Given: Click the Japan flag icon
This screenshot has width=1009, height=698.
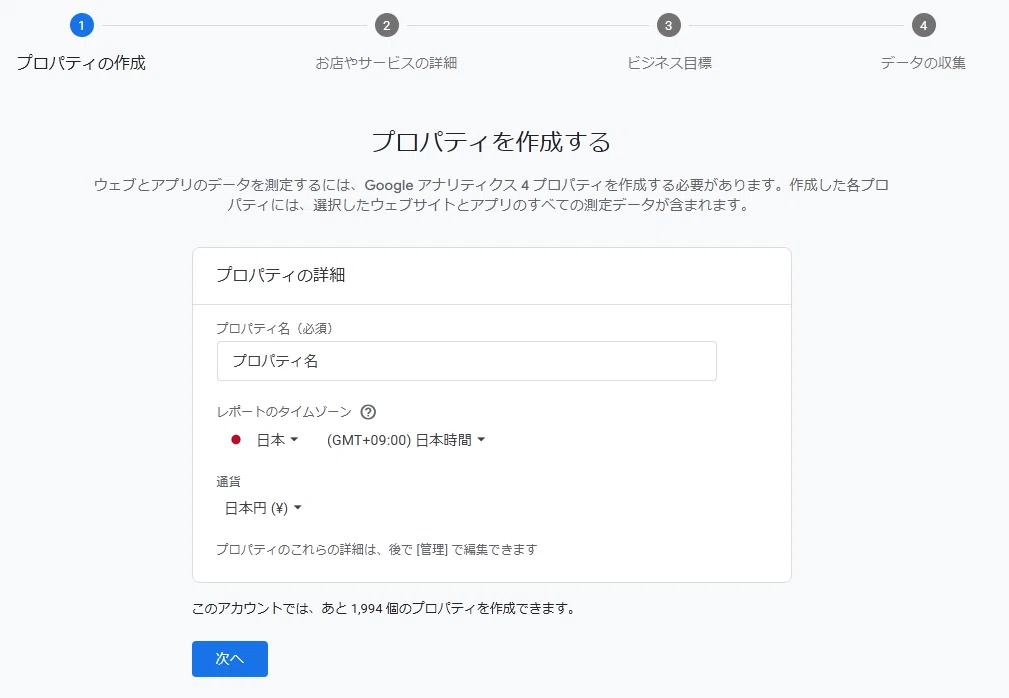Looking at the screenshot, I should (236, 440).
